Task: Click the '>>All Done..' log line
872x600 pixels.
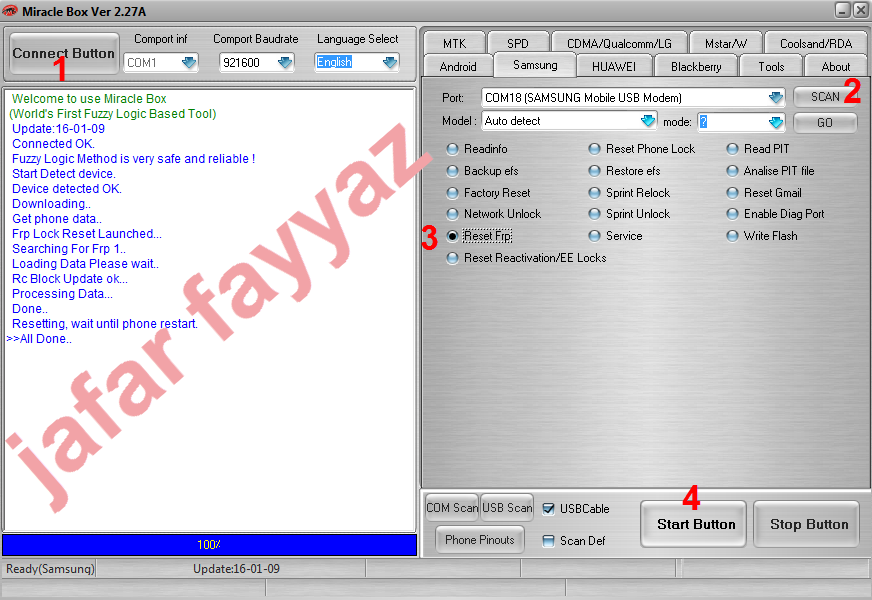Action: click(39, 339)
